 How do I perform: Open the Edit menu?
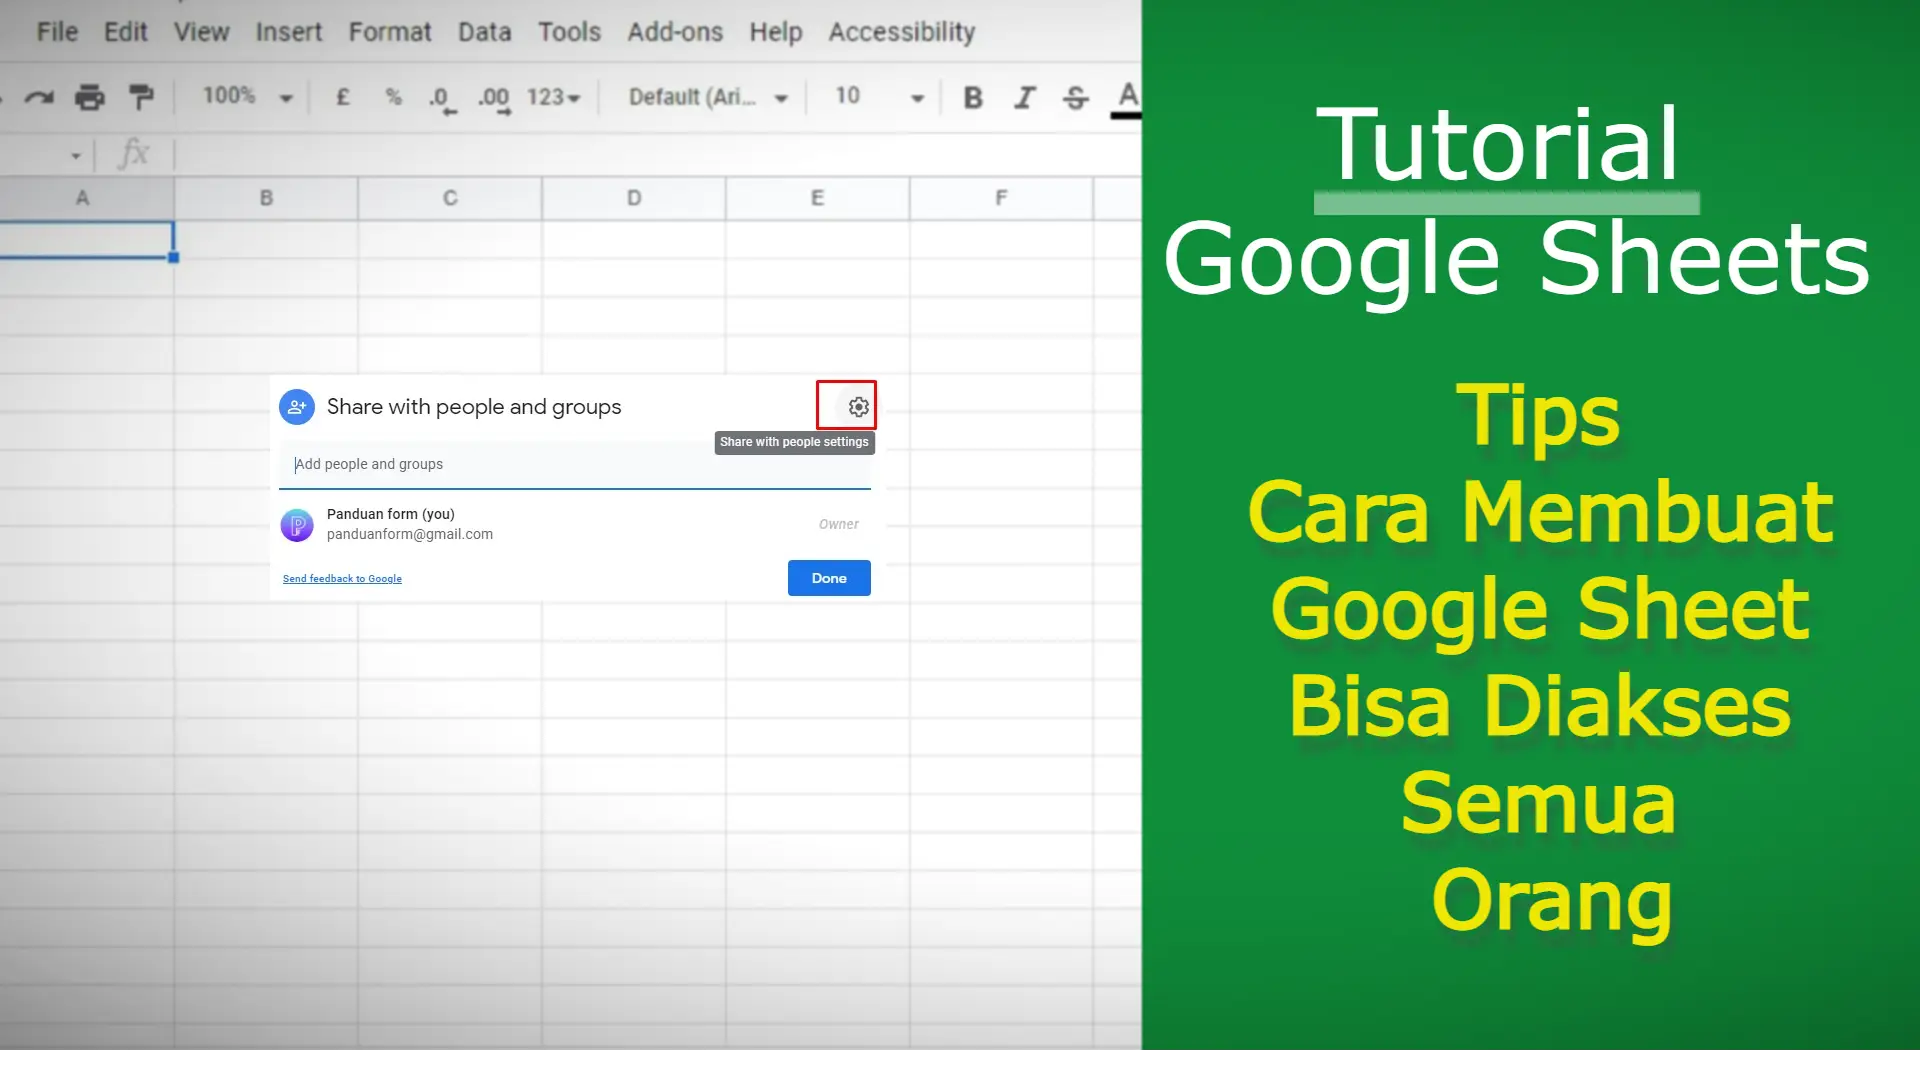[x=125, y=32]
